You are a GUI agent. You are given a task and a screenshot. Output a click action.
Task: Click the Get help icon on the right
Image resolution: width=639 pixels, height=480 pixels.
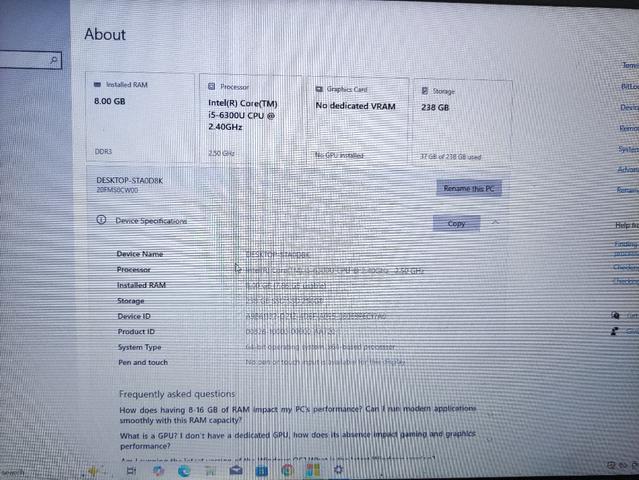click(615, 315)
